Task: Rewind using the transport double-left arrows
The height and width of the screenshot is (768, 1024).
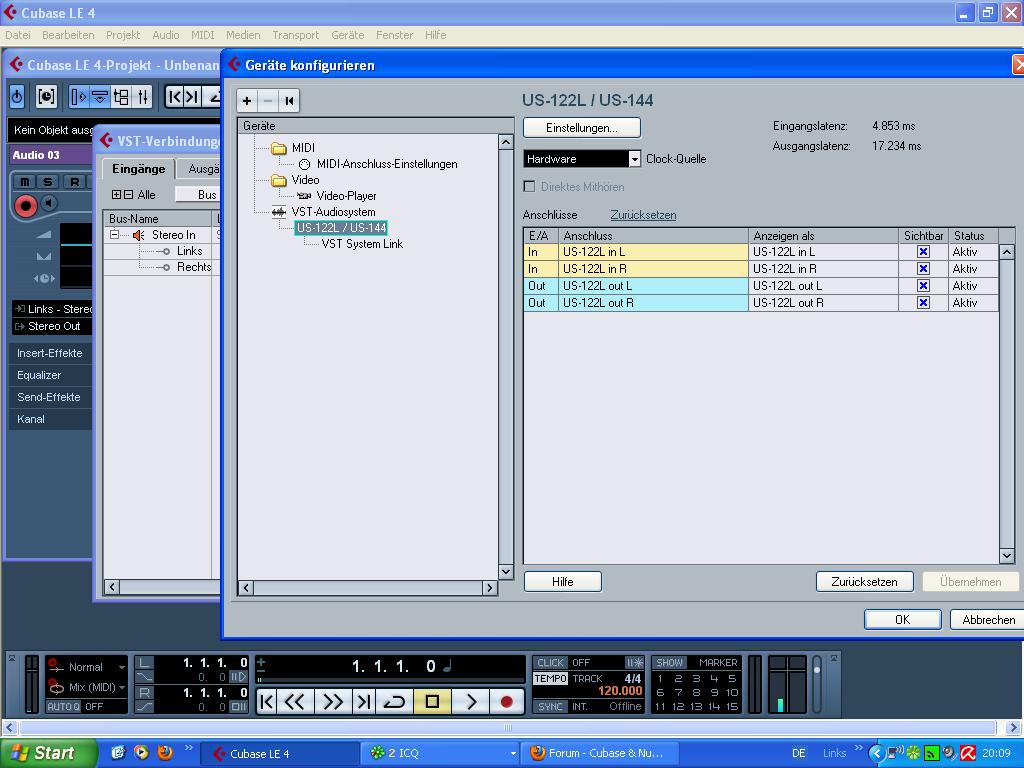Action: coord(295,702)
